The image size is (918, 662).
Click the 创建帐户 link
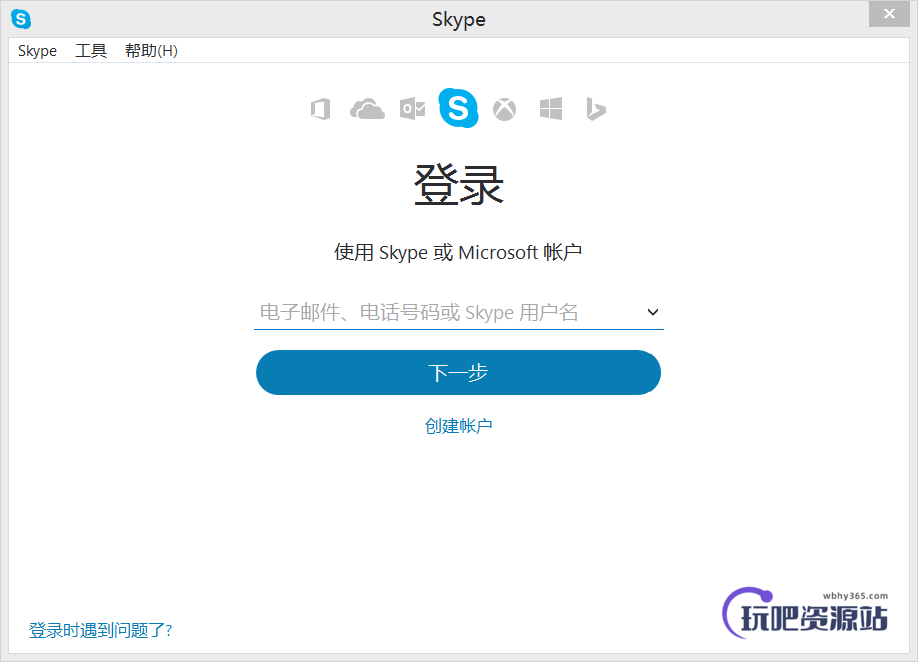pos(458,426)
